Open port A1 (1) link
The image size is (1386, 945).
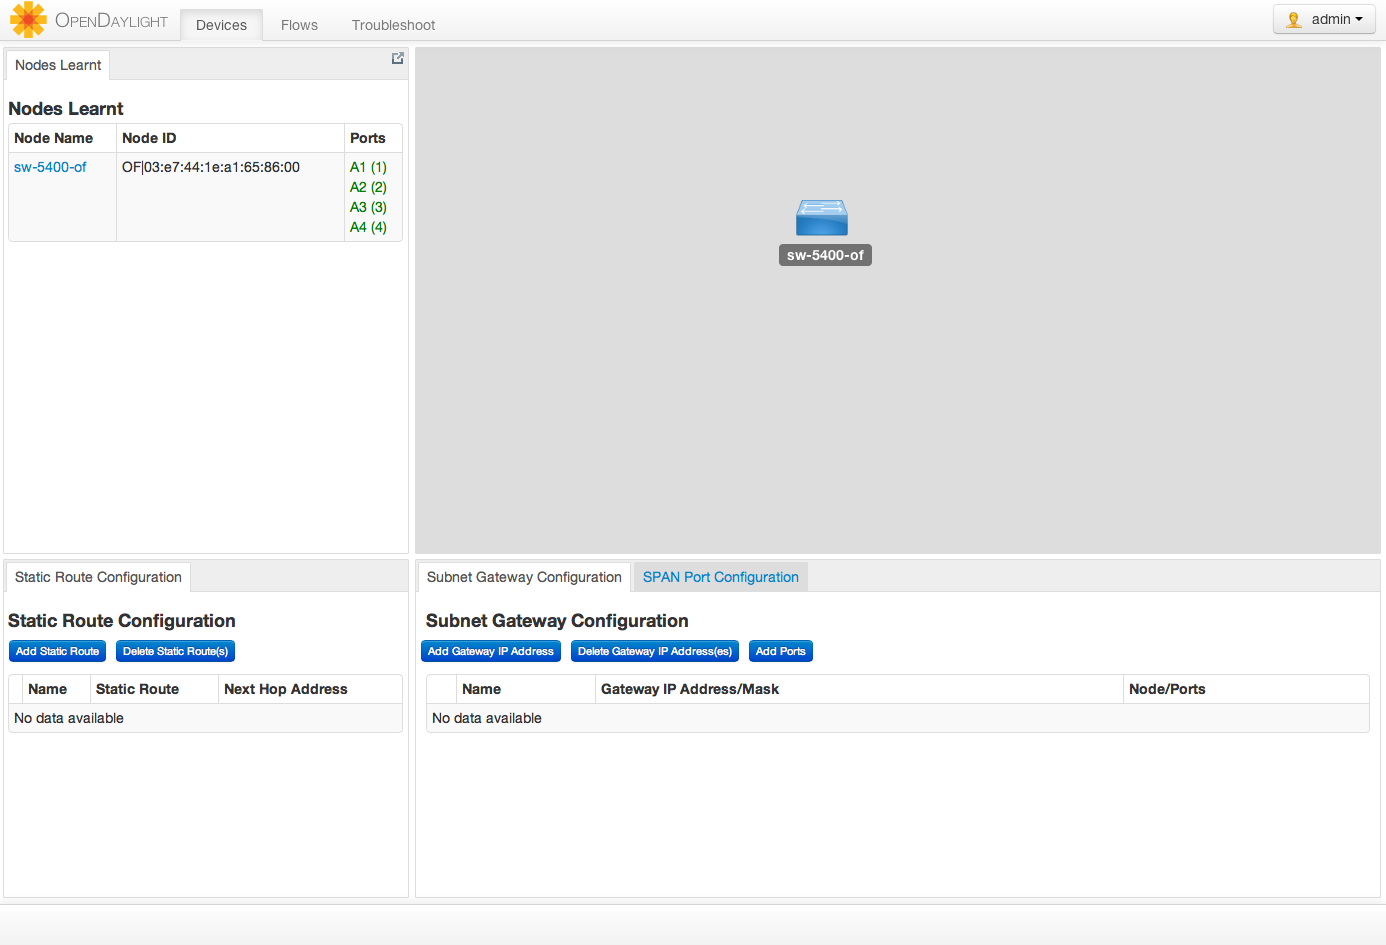pyautogui.click(x=368, y=167)
